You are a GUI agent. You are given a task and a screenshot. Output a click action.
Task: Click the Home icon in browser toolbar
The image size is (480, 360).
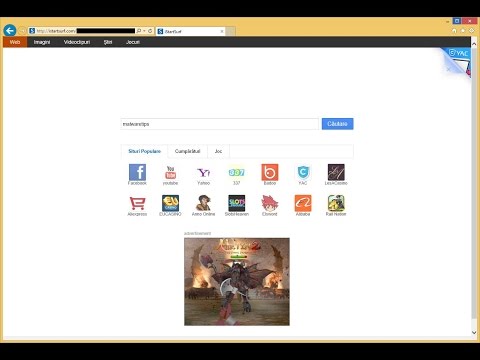click(454, 31)
